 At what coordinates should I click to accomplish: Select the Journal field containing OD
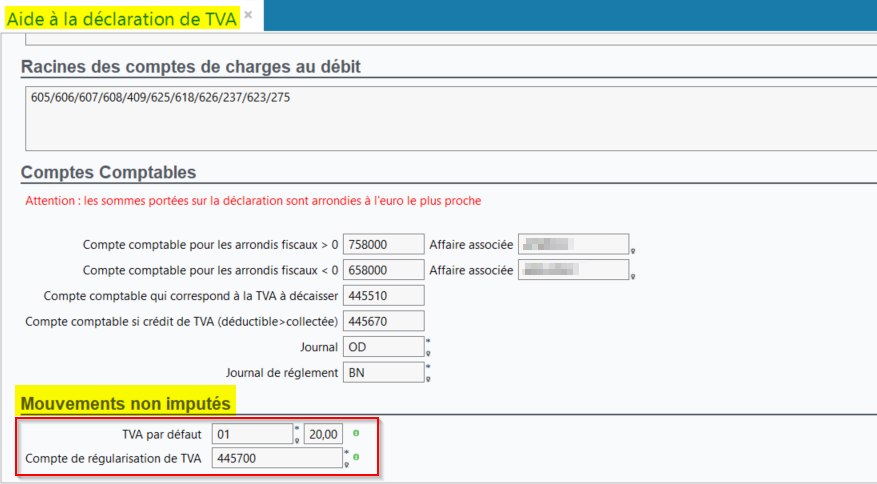[x=383, y=347]
